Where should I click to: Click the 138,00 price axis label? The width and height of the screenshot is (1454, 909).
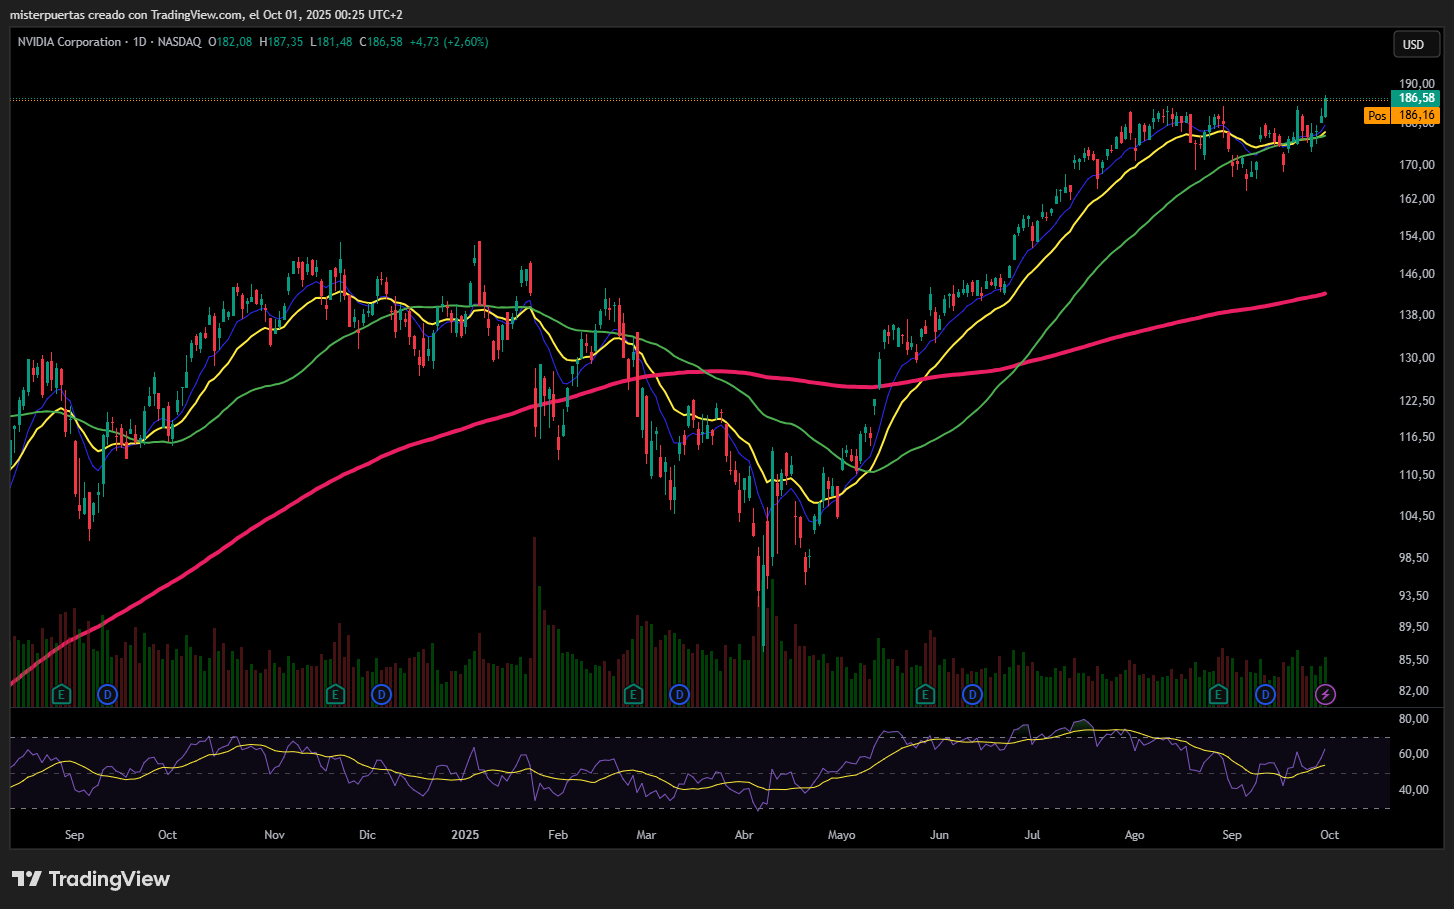click(x=1417, y=315)
